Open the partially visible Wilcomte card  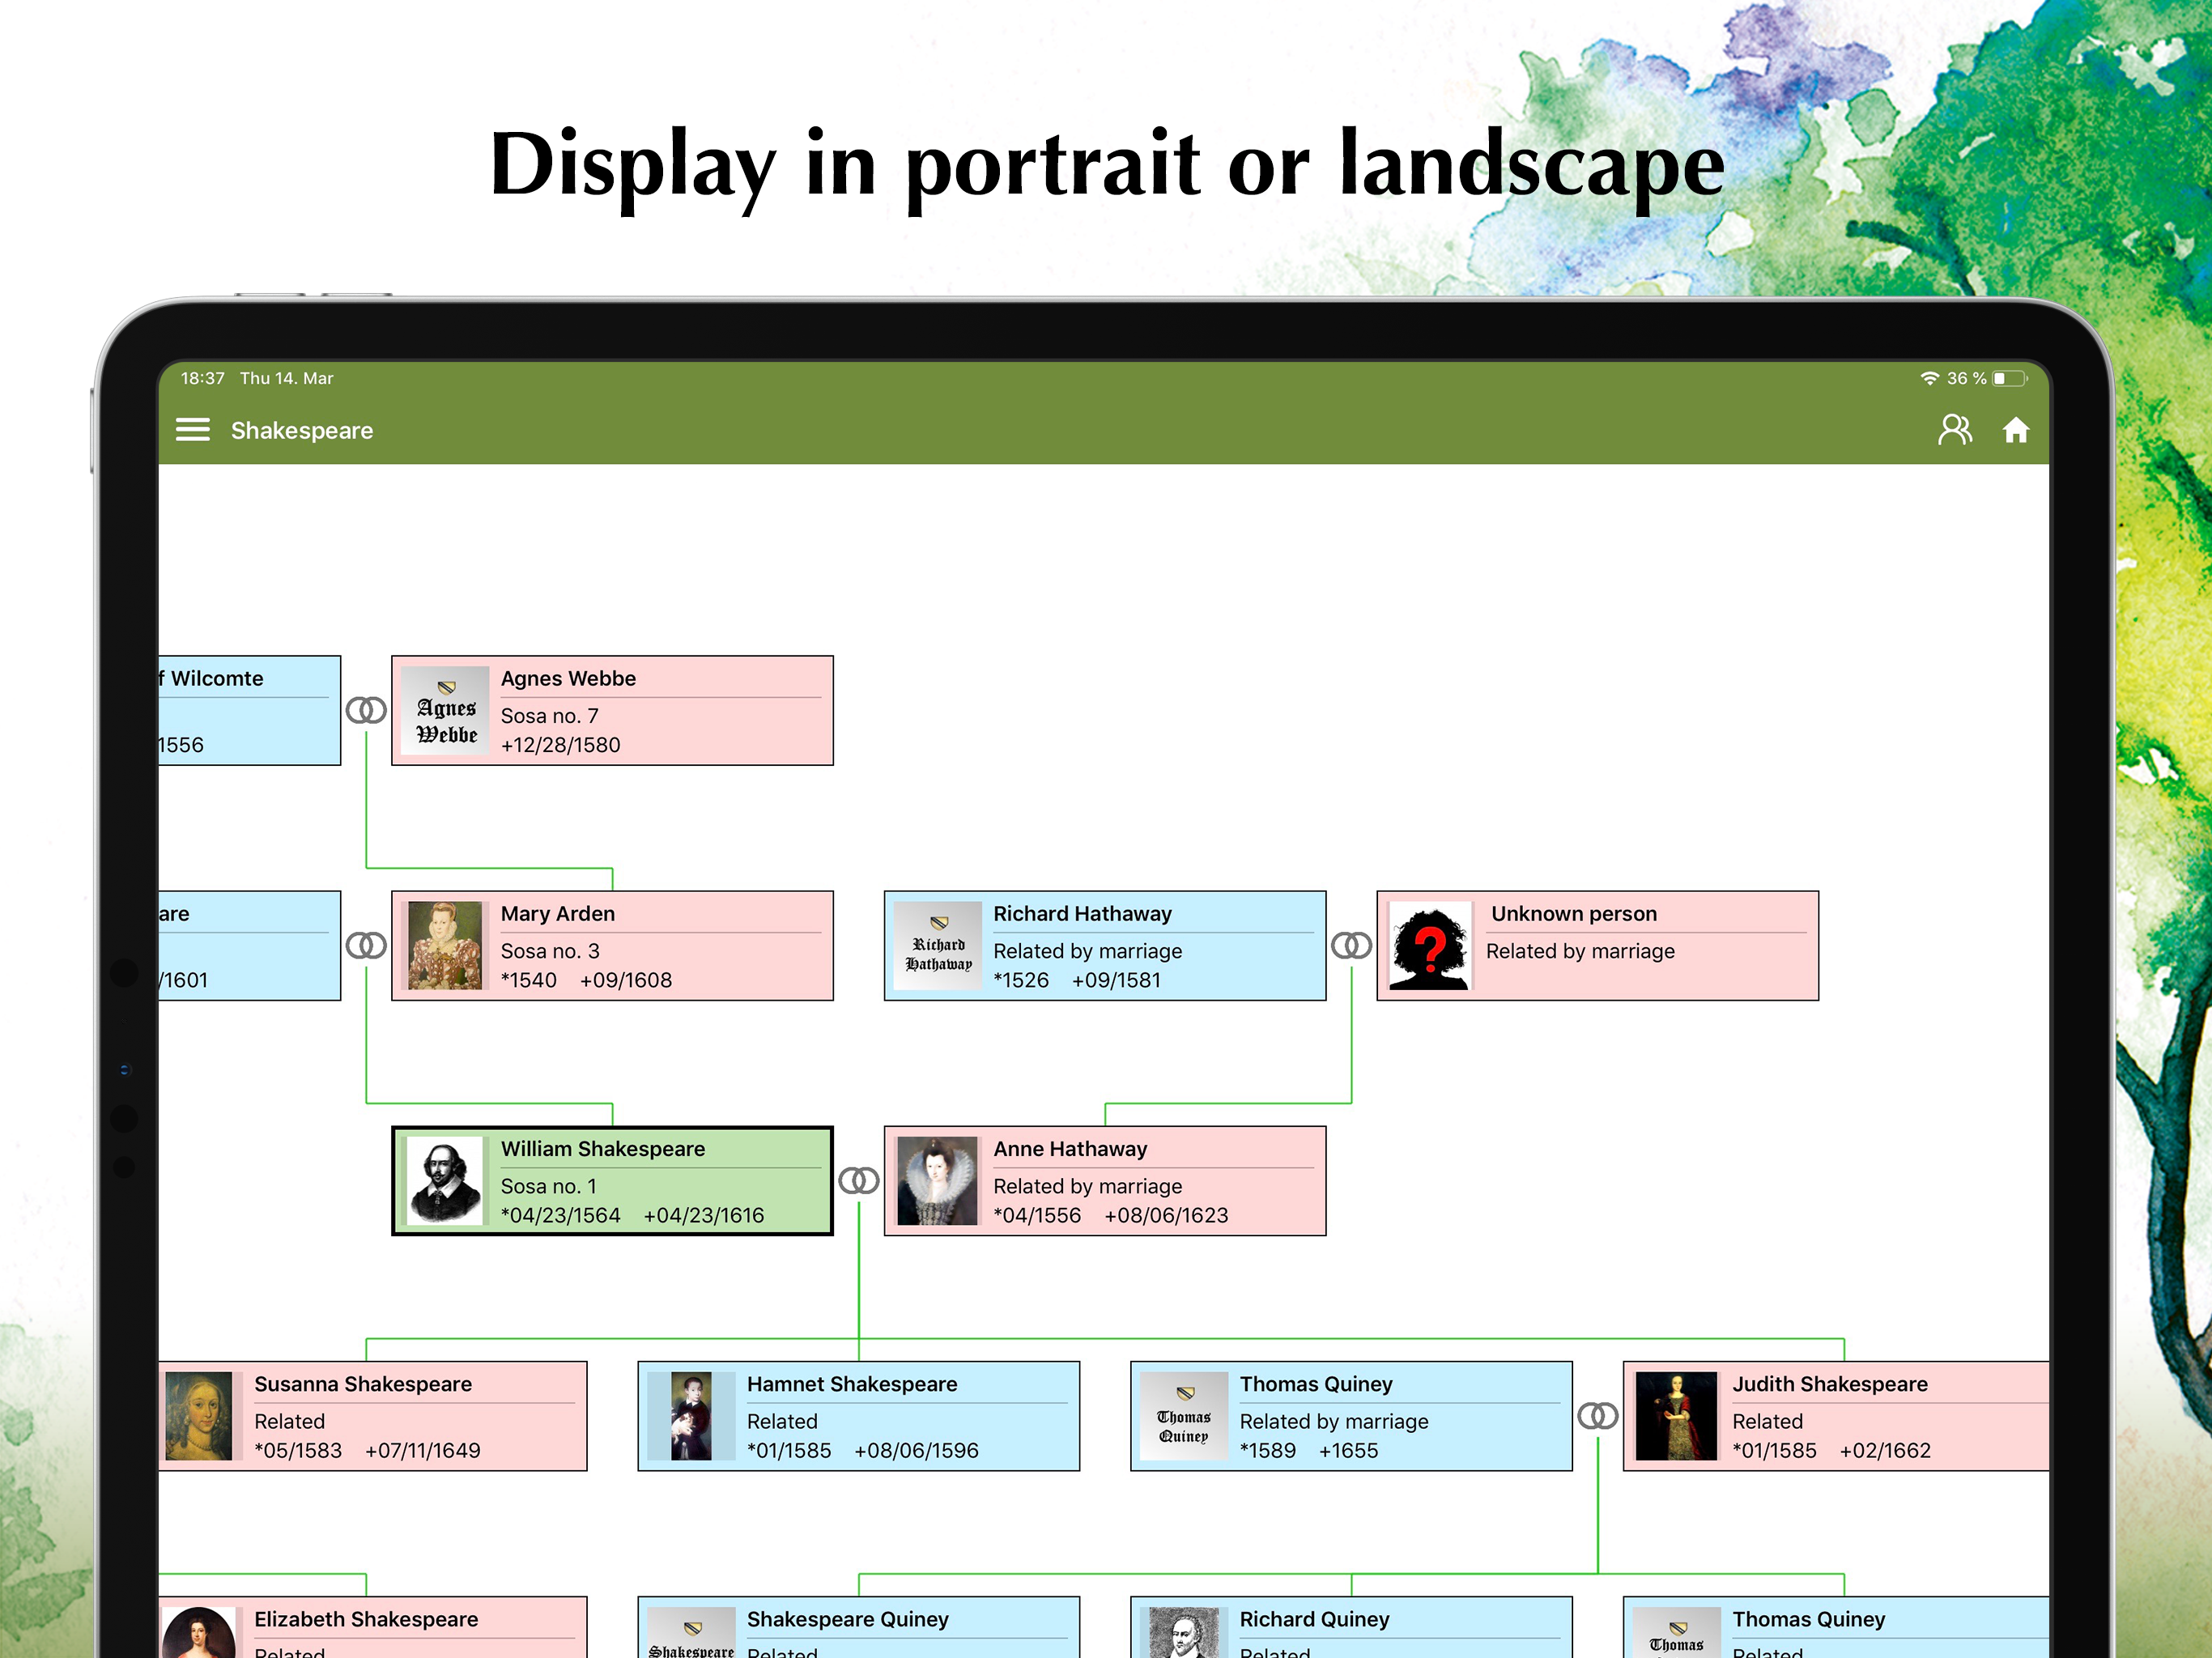click(x=249, y=710)
